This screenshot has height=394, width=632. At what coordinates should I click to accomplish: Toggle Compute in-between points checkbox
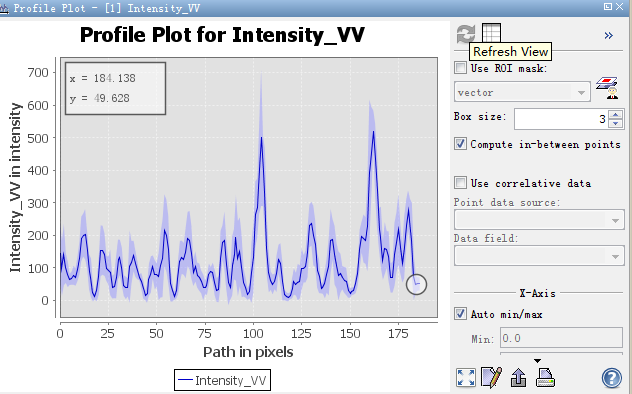click(460, 144)
